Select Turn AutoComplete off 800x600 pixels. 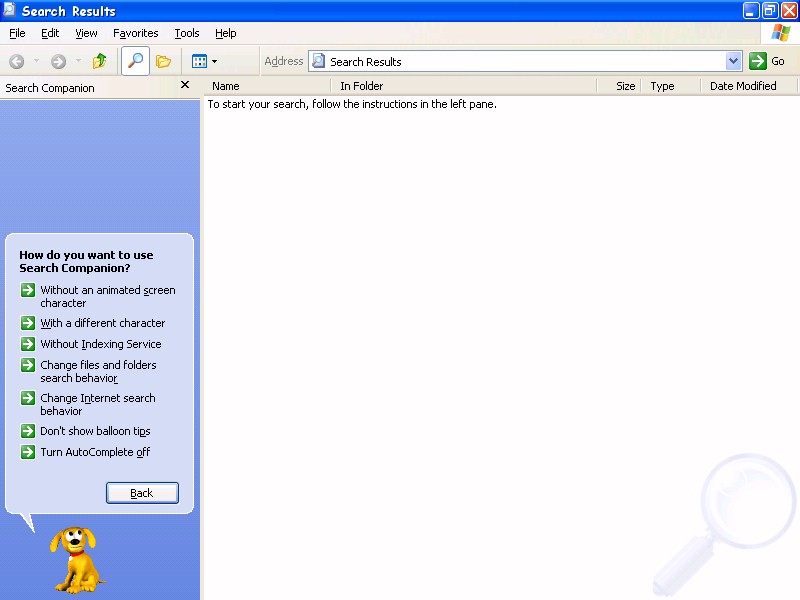[95, 452]
